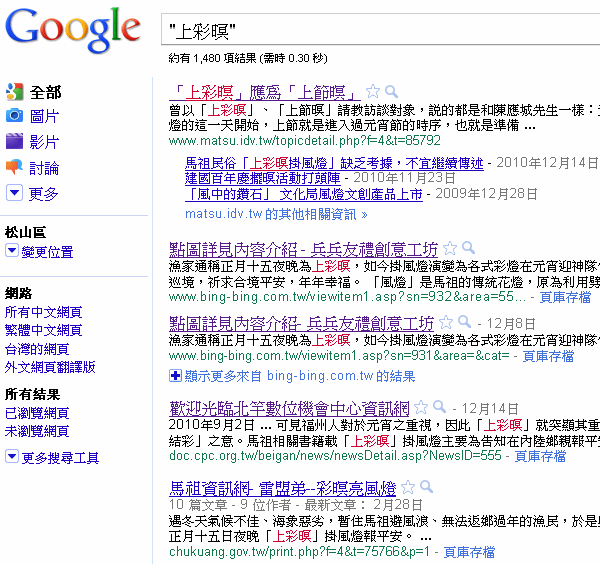This screenshot has width=600, height=564.
Task: Click 顯示更多來自 bing-bing.com.tw 的結果 text
Action: 300,376
